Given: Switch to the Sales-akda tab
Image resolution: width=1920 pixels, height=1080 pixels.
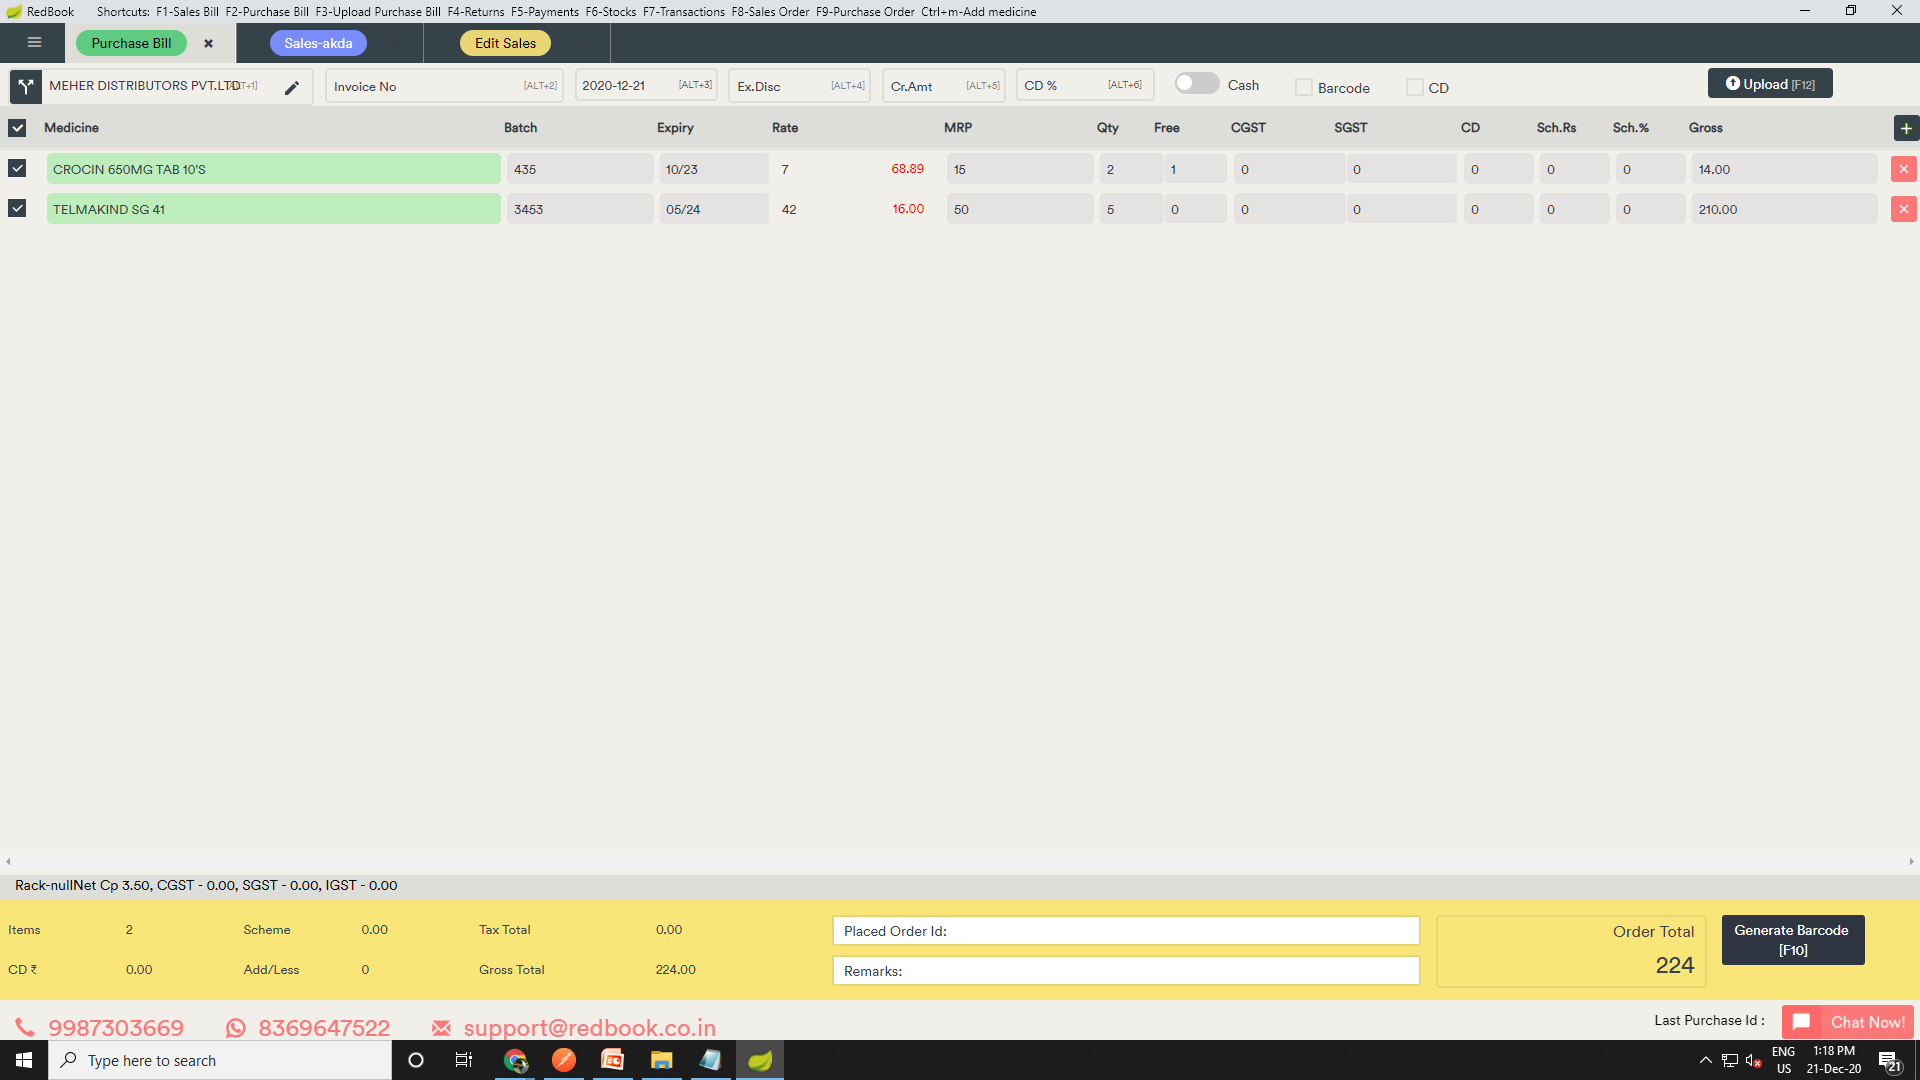Looking at the screenshot, I should point(318,44).
